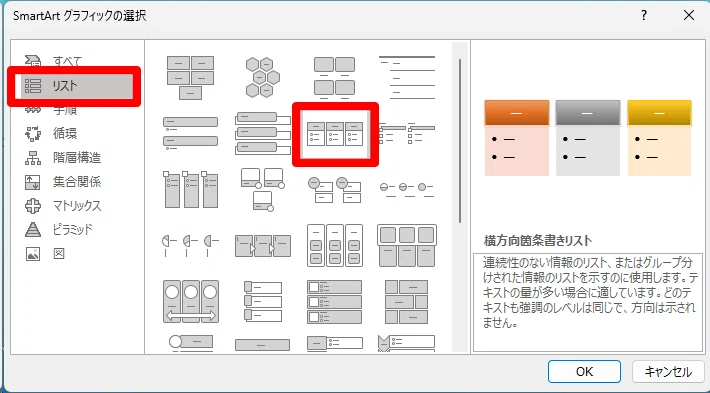The image size is (710, 393).
Task: Choose the square accent list layout
Action: tap(407, 133)
